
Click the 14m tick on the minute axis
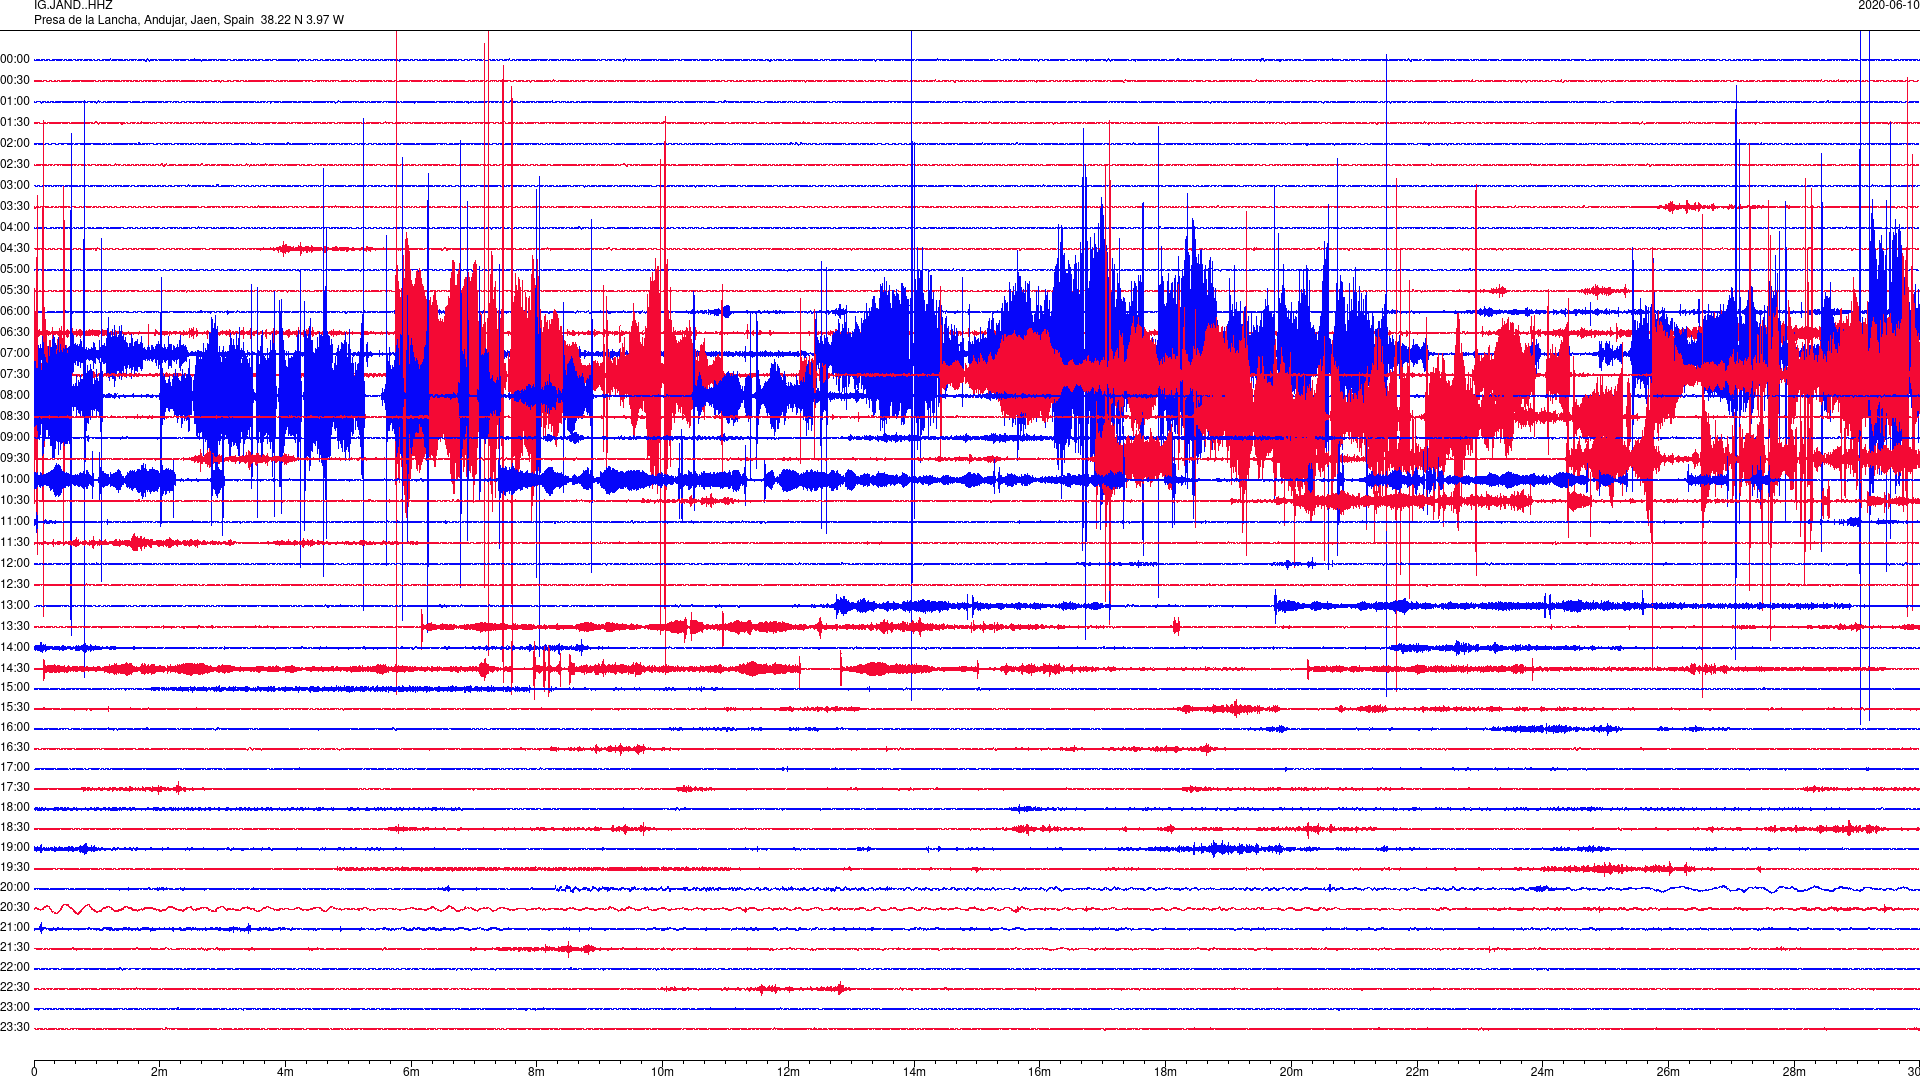914,1072
